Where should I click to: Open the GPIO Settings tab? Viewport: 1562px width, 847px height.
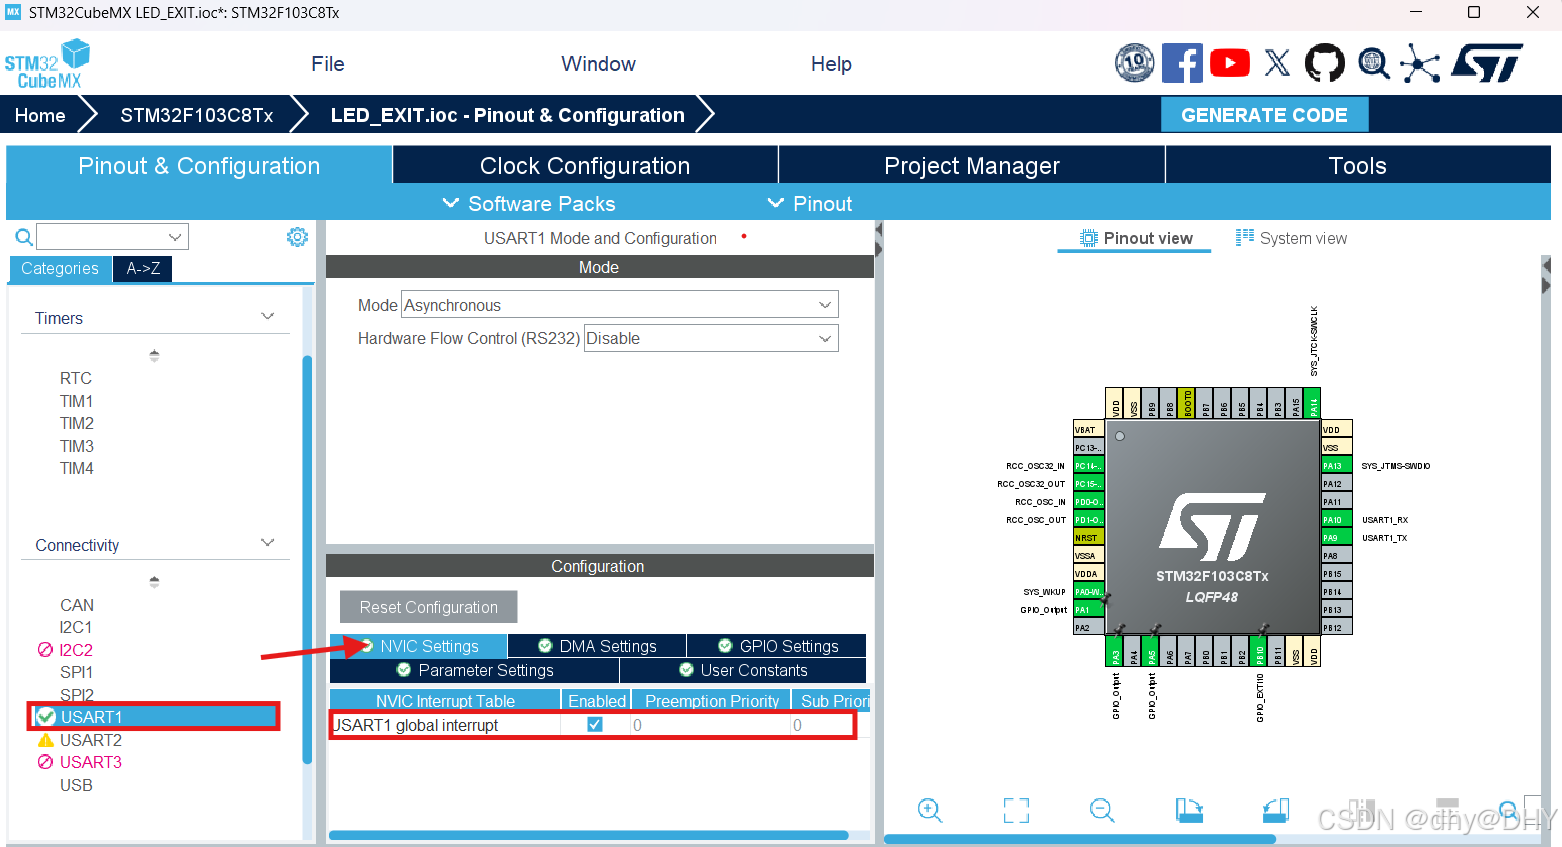tap(777, 646)
